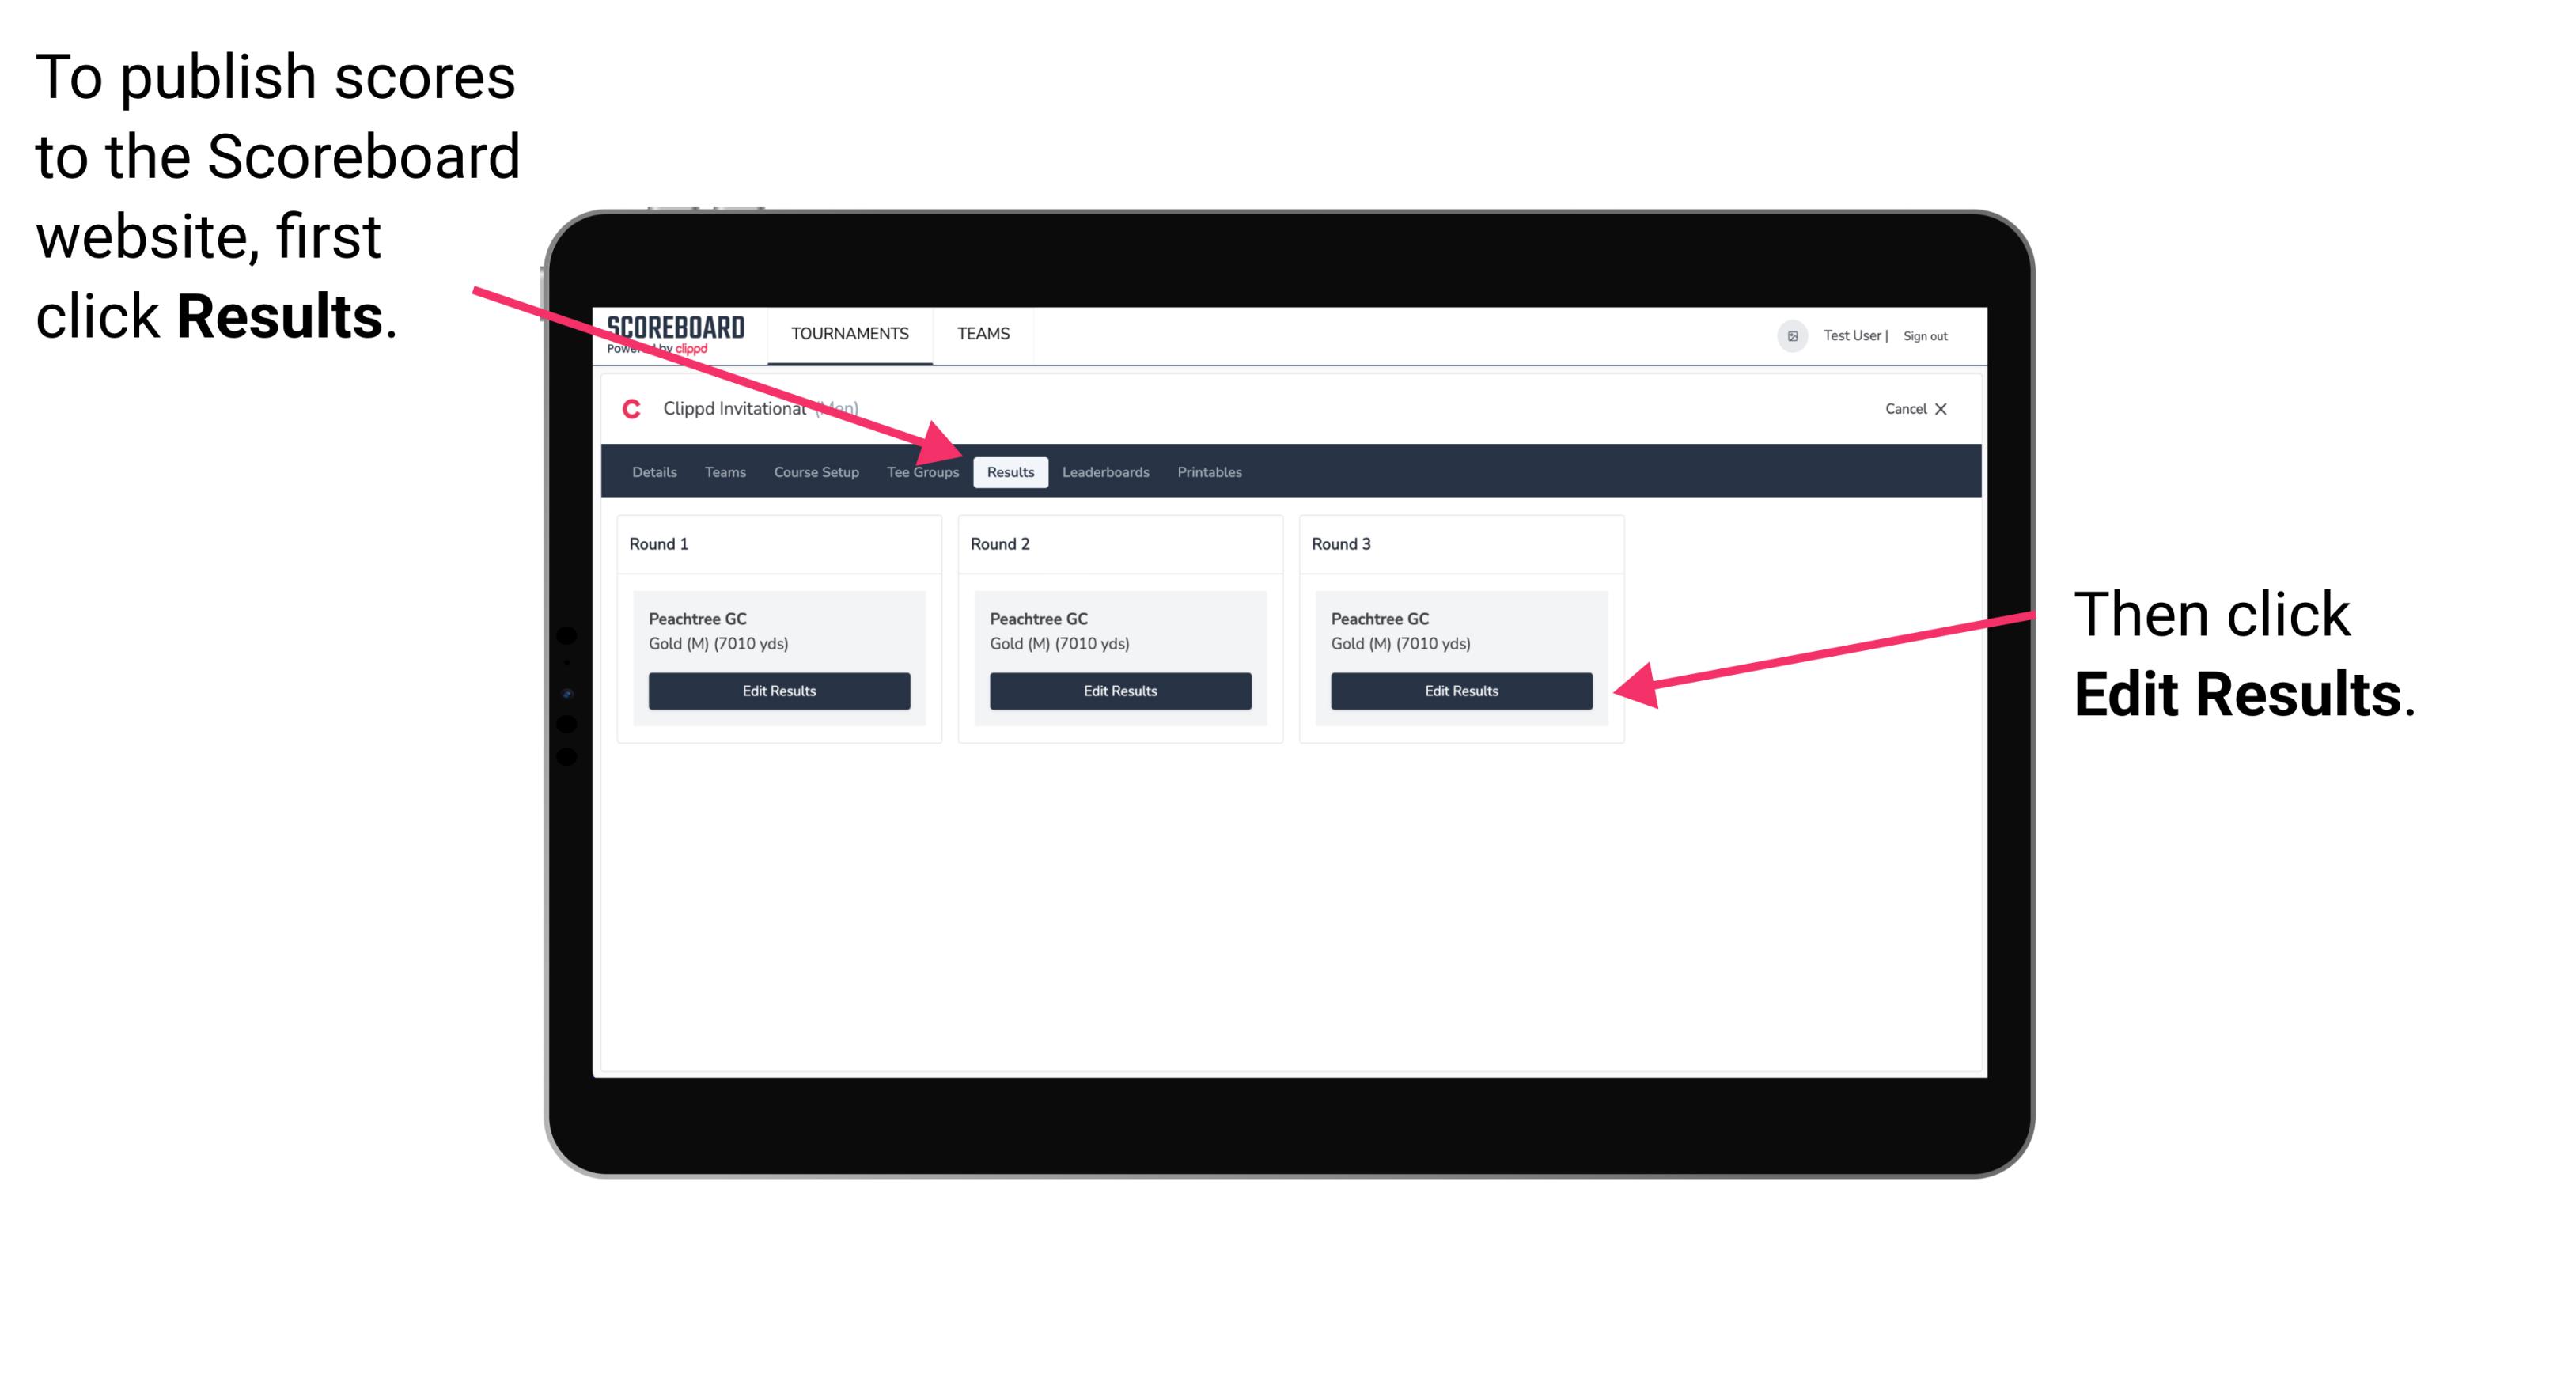The width and height of the screenshot is (2576, 1386).
Task: Click Sign out button
Action: pyautogui.click(x=1930, y=333)
